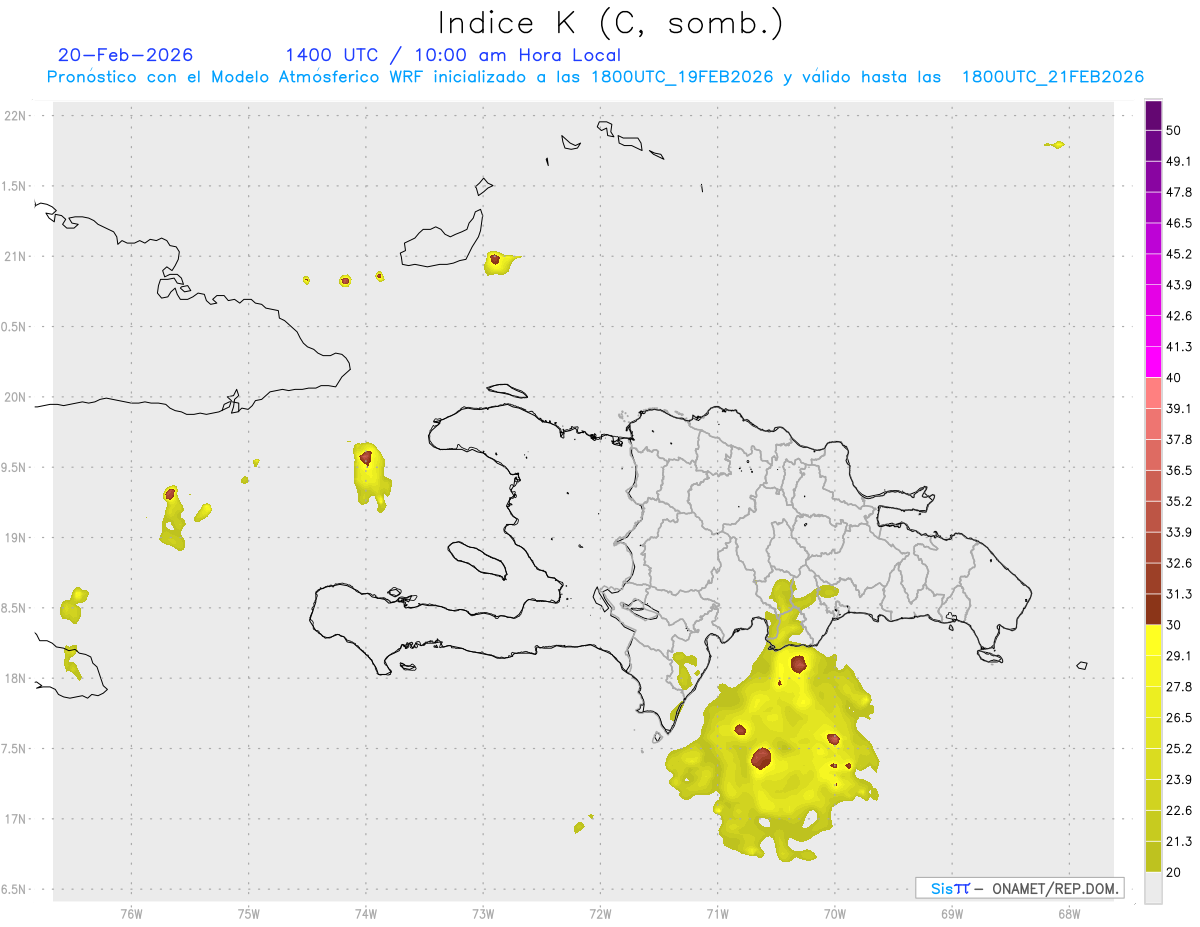The height and width of the screenshot is (927, 1200).
Task: Click the "18N" latitude label
Action: 16,678
